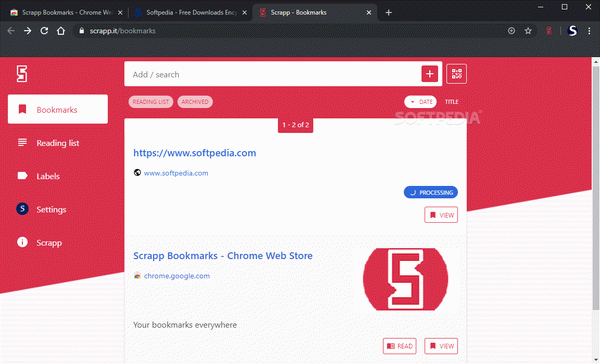Open the Reading list section
The width and height of the screenshot is (600, 364).
58,143
